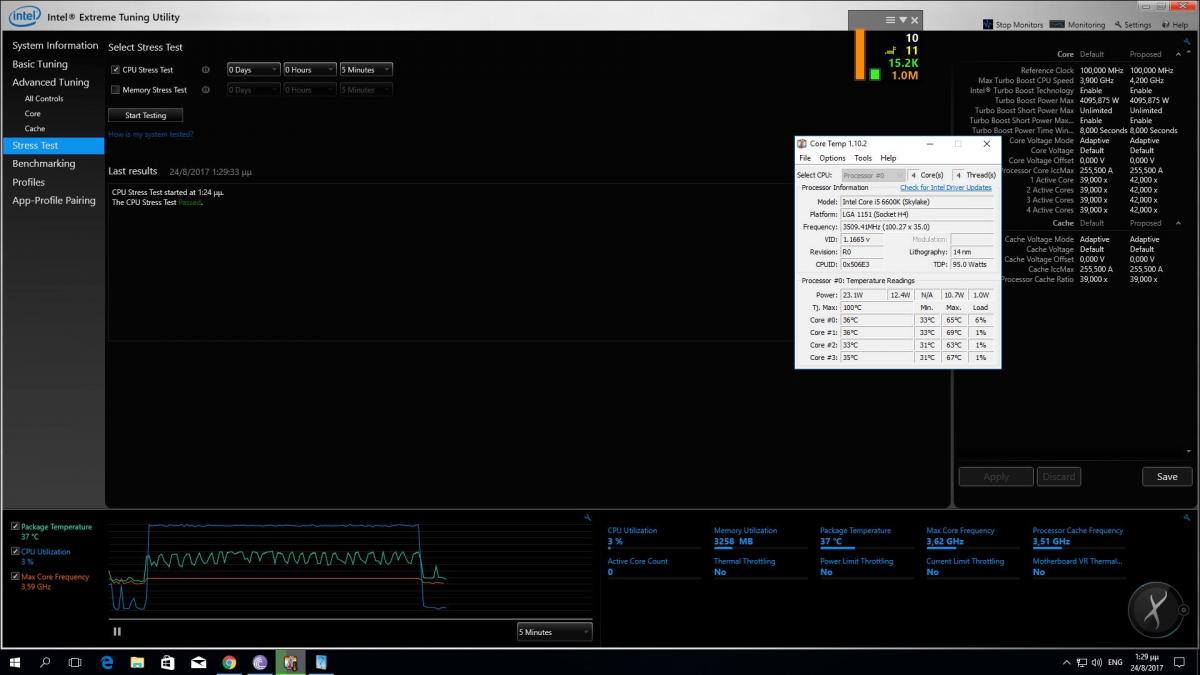Click ENG language indicator in tray
Image resolution: width=1200 pixels, height=675 pixels.
(1114, 662)
